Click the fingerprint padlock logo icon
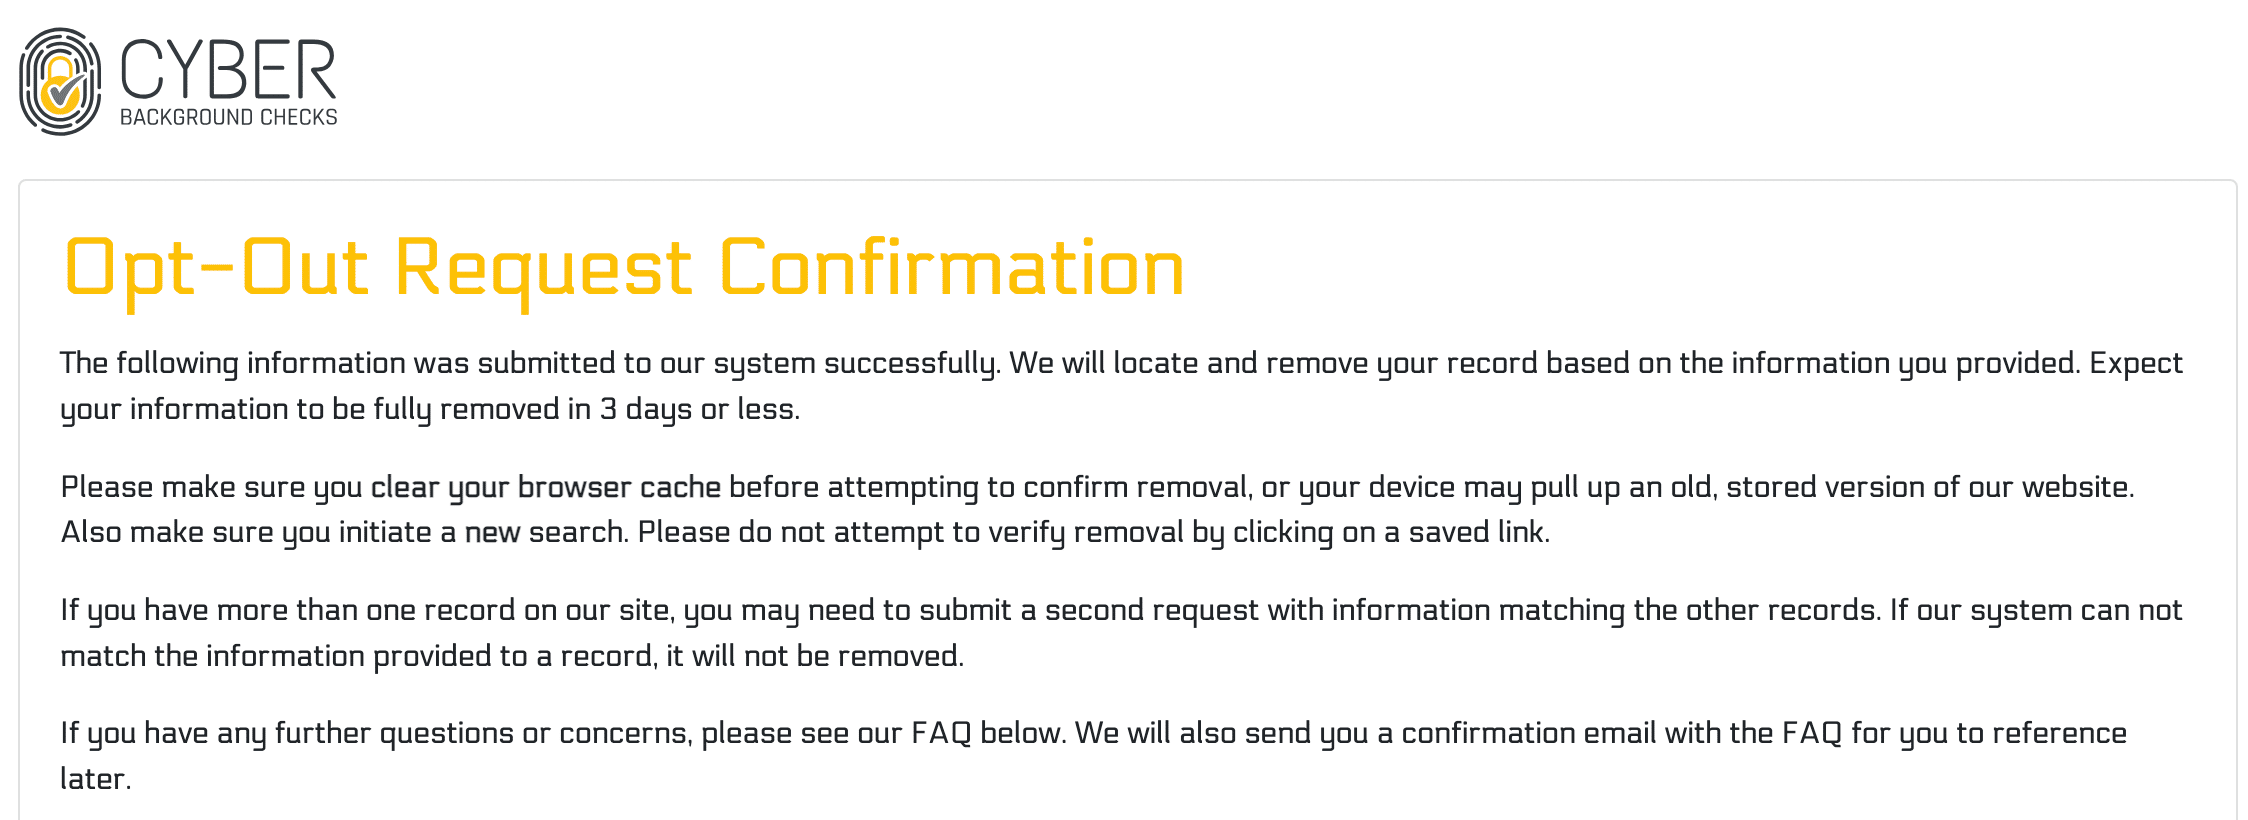This screenshot has height=820, width=2248. coord(60,81)
